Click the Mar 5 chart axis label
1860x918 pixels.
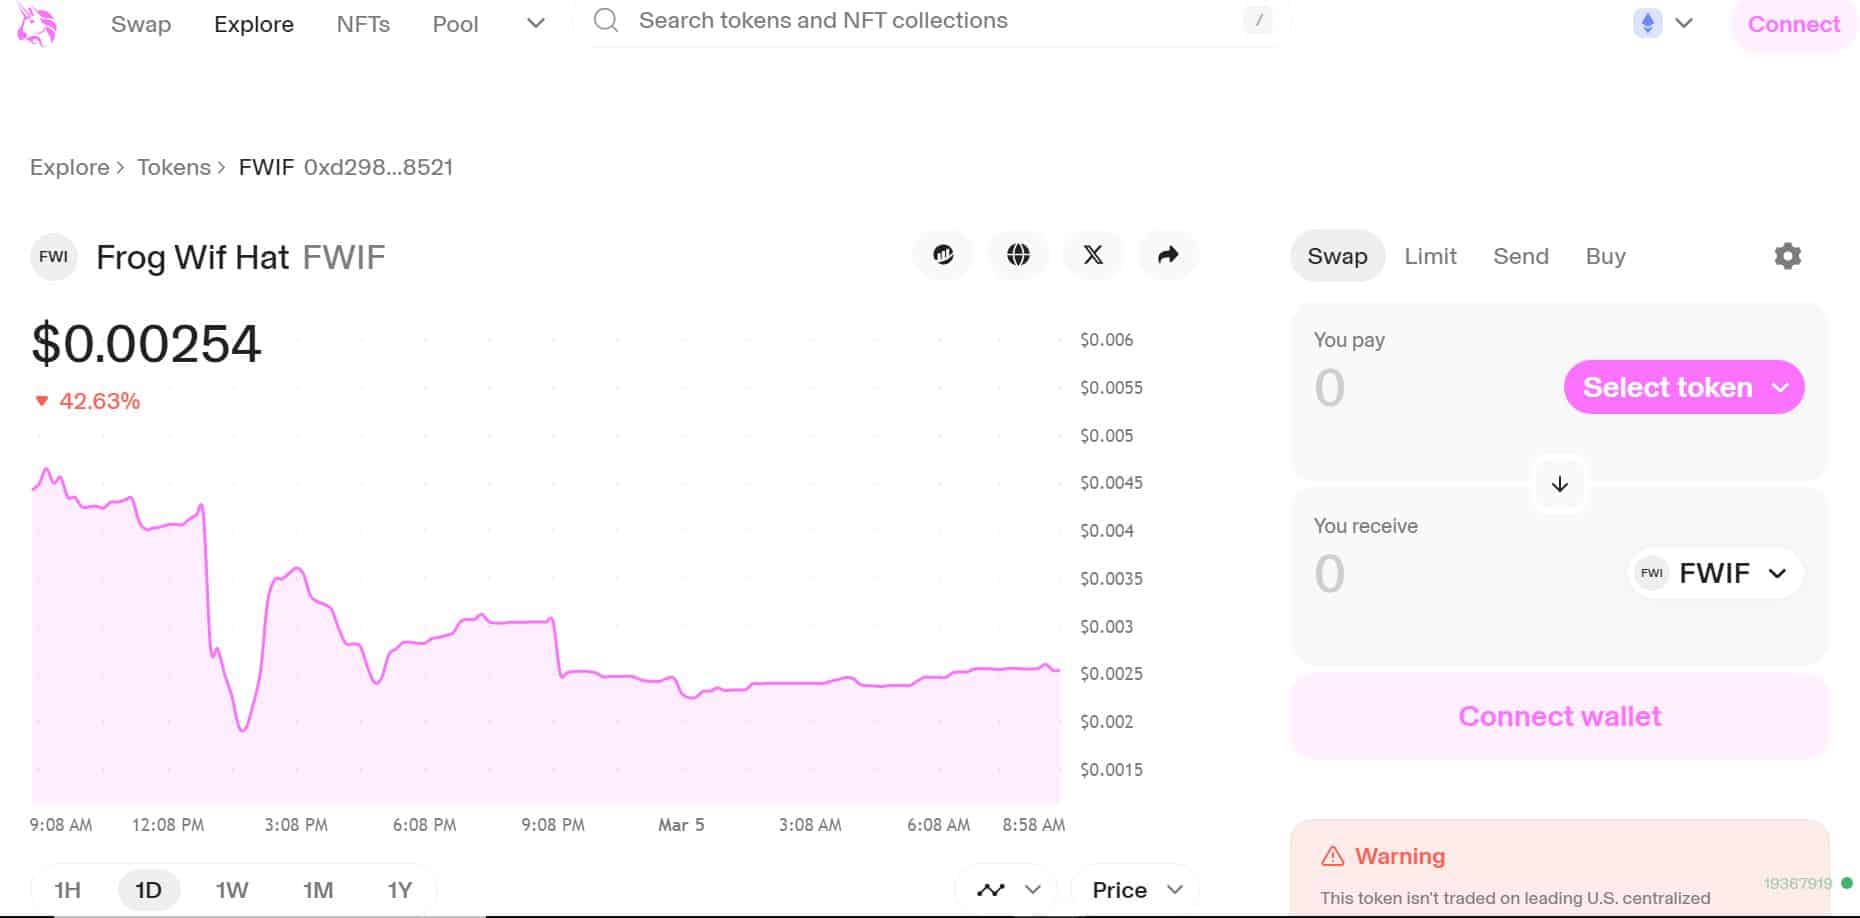click(681, 825)
